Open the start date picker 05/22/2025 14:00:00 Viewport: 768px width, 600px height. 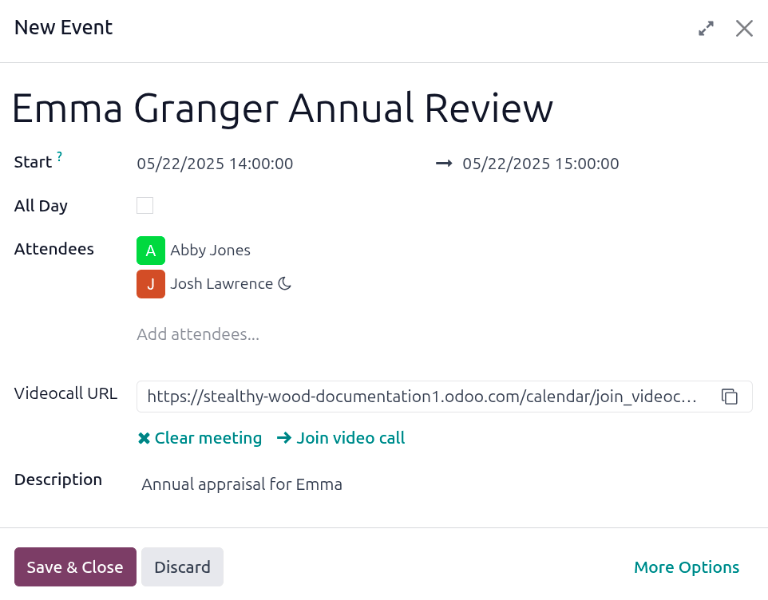[215, 163]
